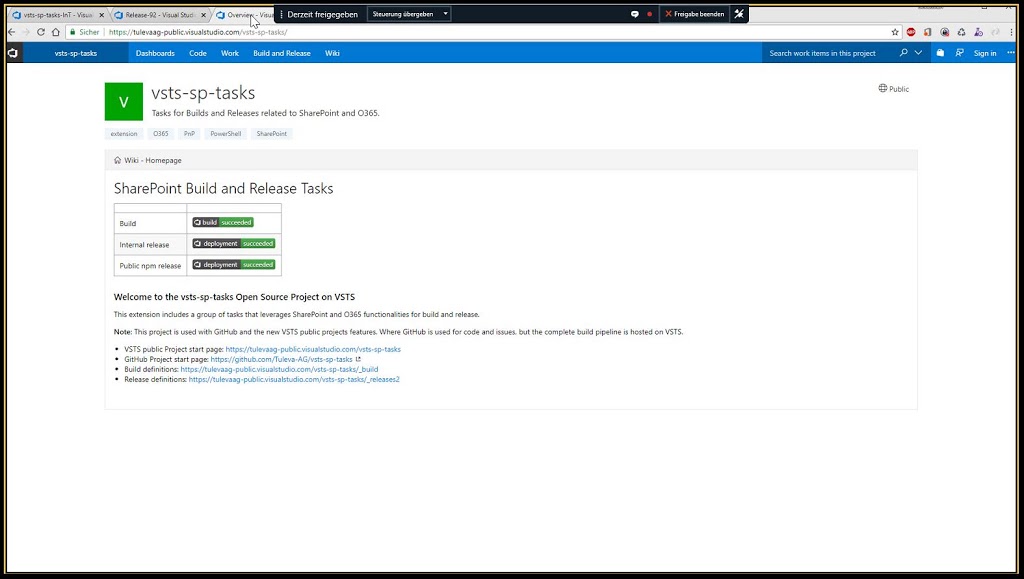The image size is (1024, 579).
Task: Close the Release-92 tab
Action: tap(204, 15)
